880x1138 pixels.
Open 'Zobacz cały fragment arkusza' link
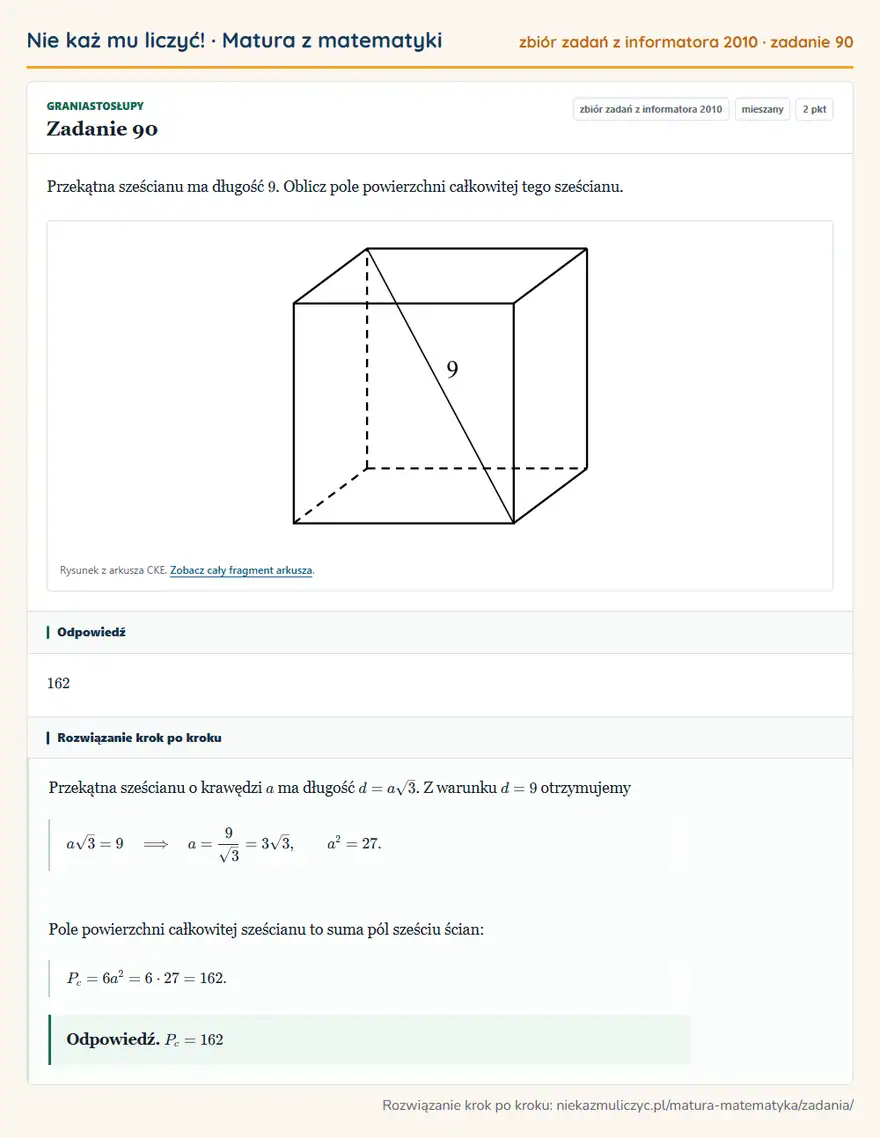[x=241, y=570]
